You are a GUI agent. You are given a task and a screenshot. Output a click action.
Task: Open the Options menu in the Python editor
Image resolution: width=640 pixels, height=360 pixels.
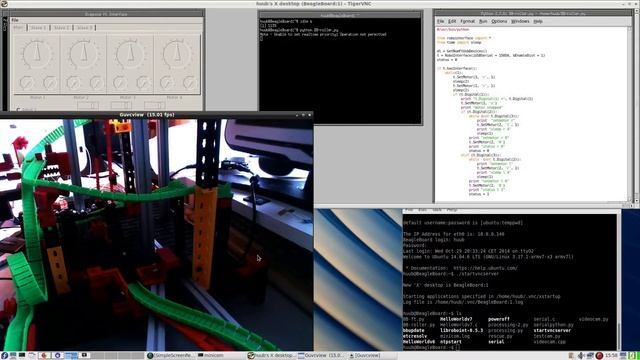(x=499, y=21)
